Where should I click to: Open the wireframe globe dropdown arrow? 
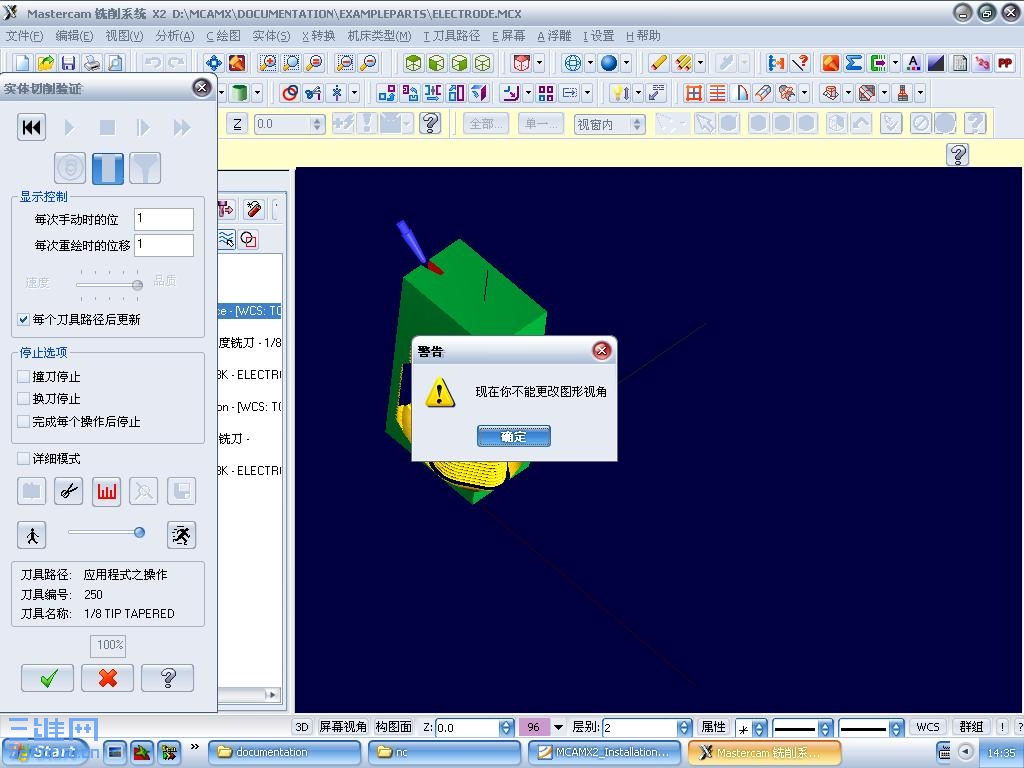(x=590, y=63)
